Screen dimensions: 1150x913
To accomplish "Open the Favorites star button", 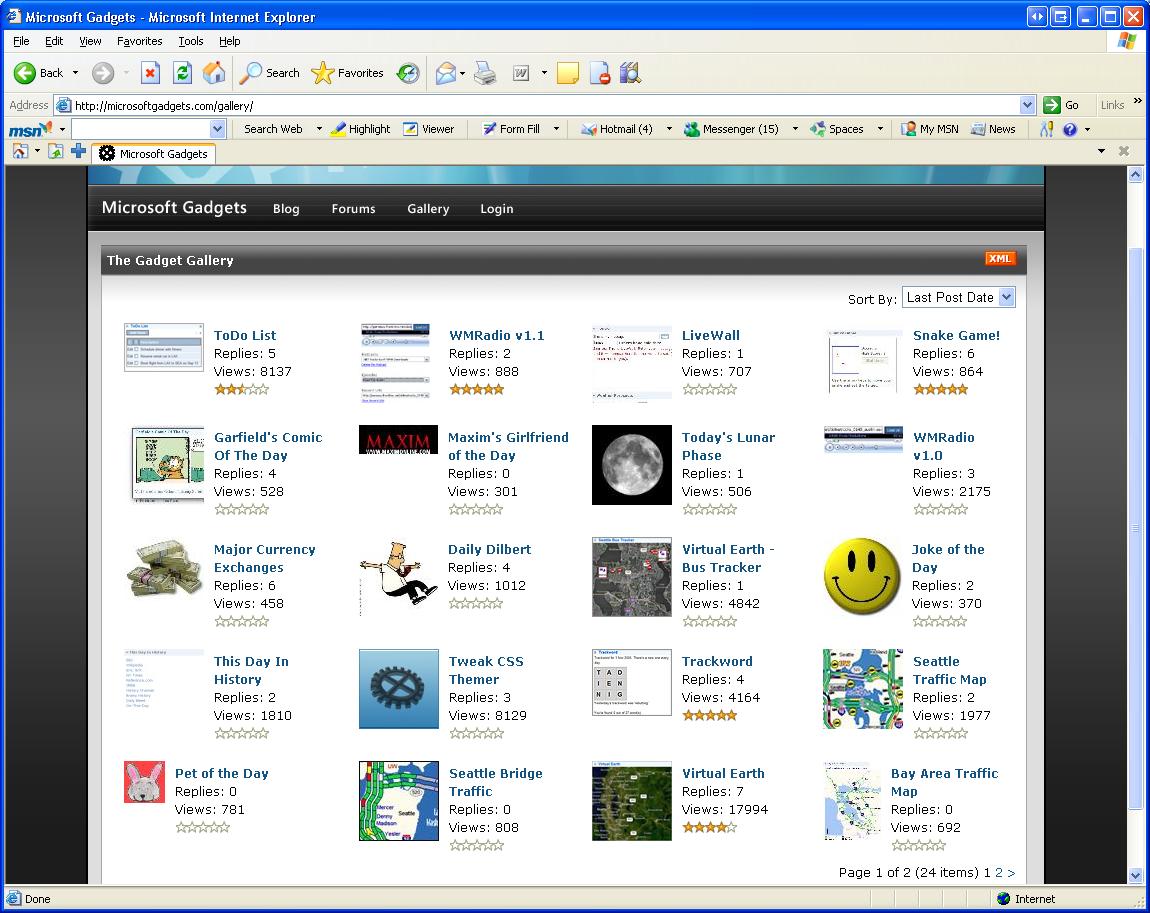I will coord(347,73).
